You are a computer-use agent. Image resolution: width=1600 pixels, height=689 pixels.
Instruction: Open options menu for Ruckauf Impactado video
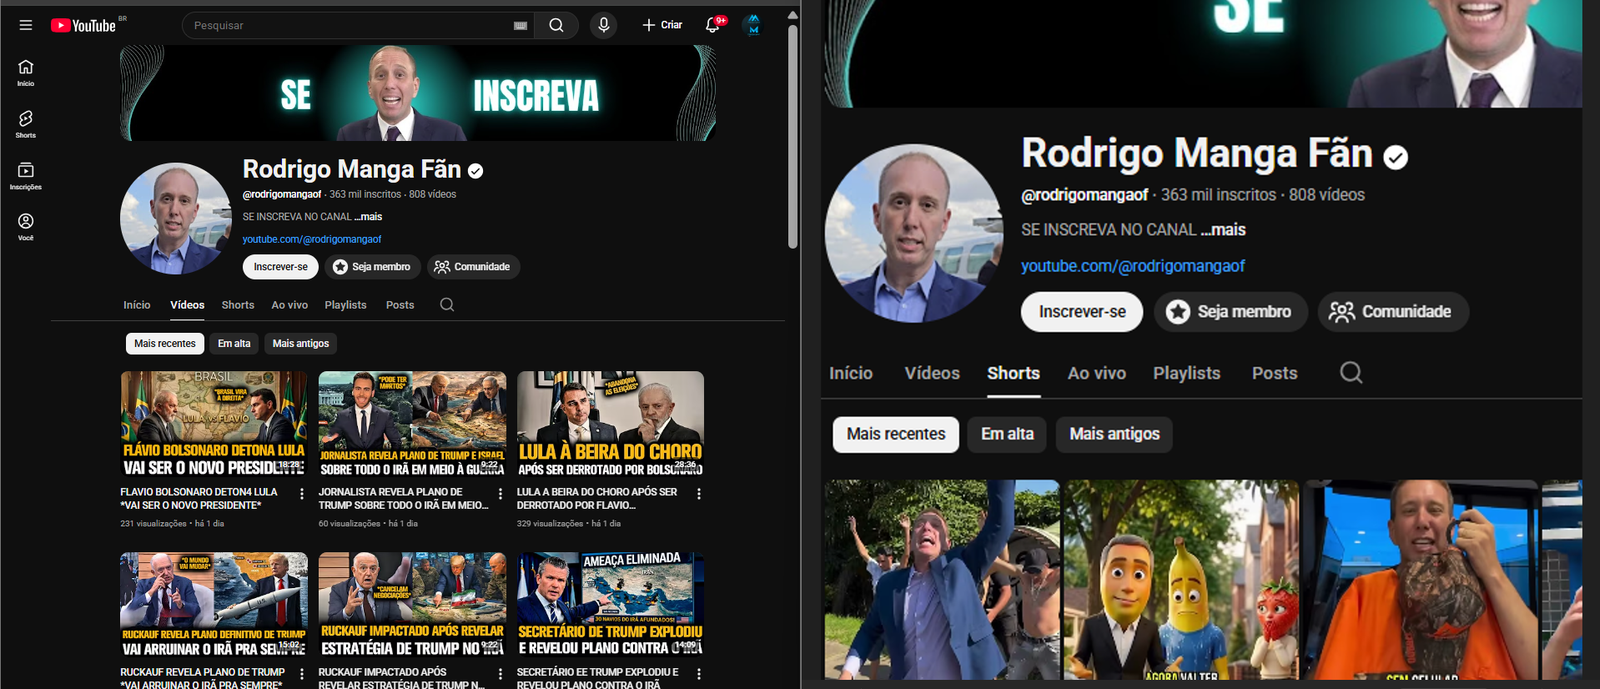point(500,674)
